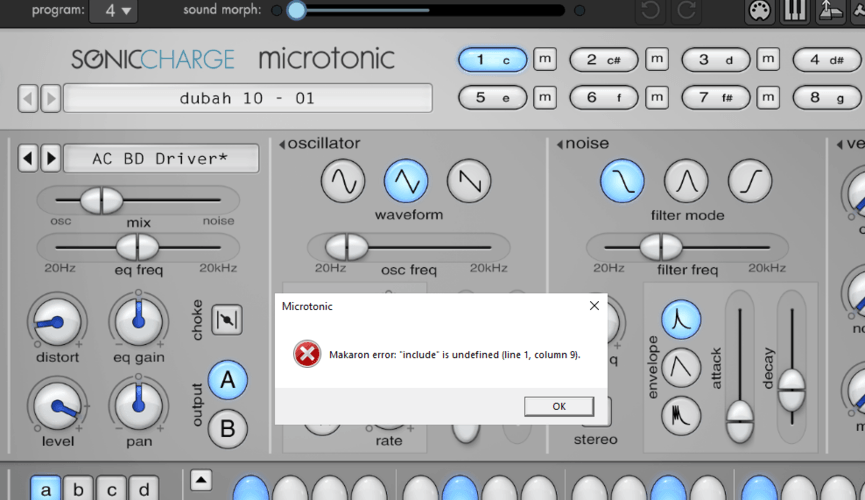Select drum channel 5 e
The height and width of the screenshot is (500, 865).
[493, 98]
